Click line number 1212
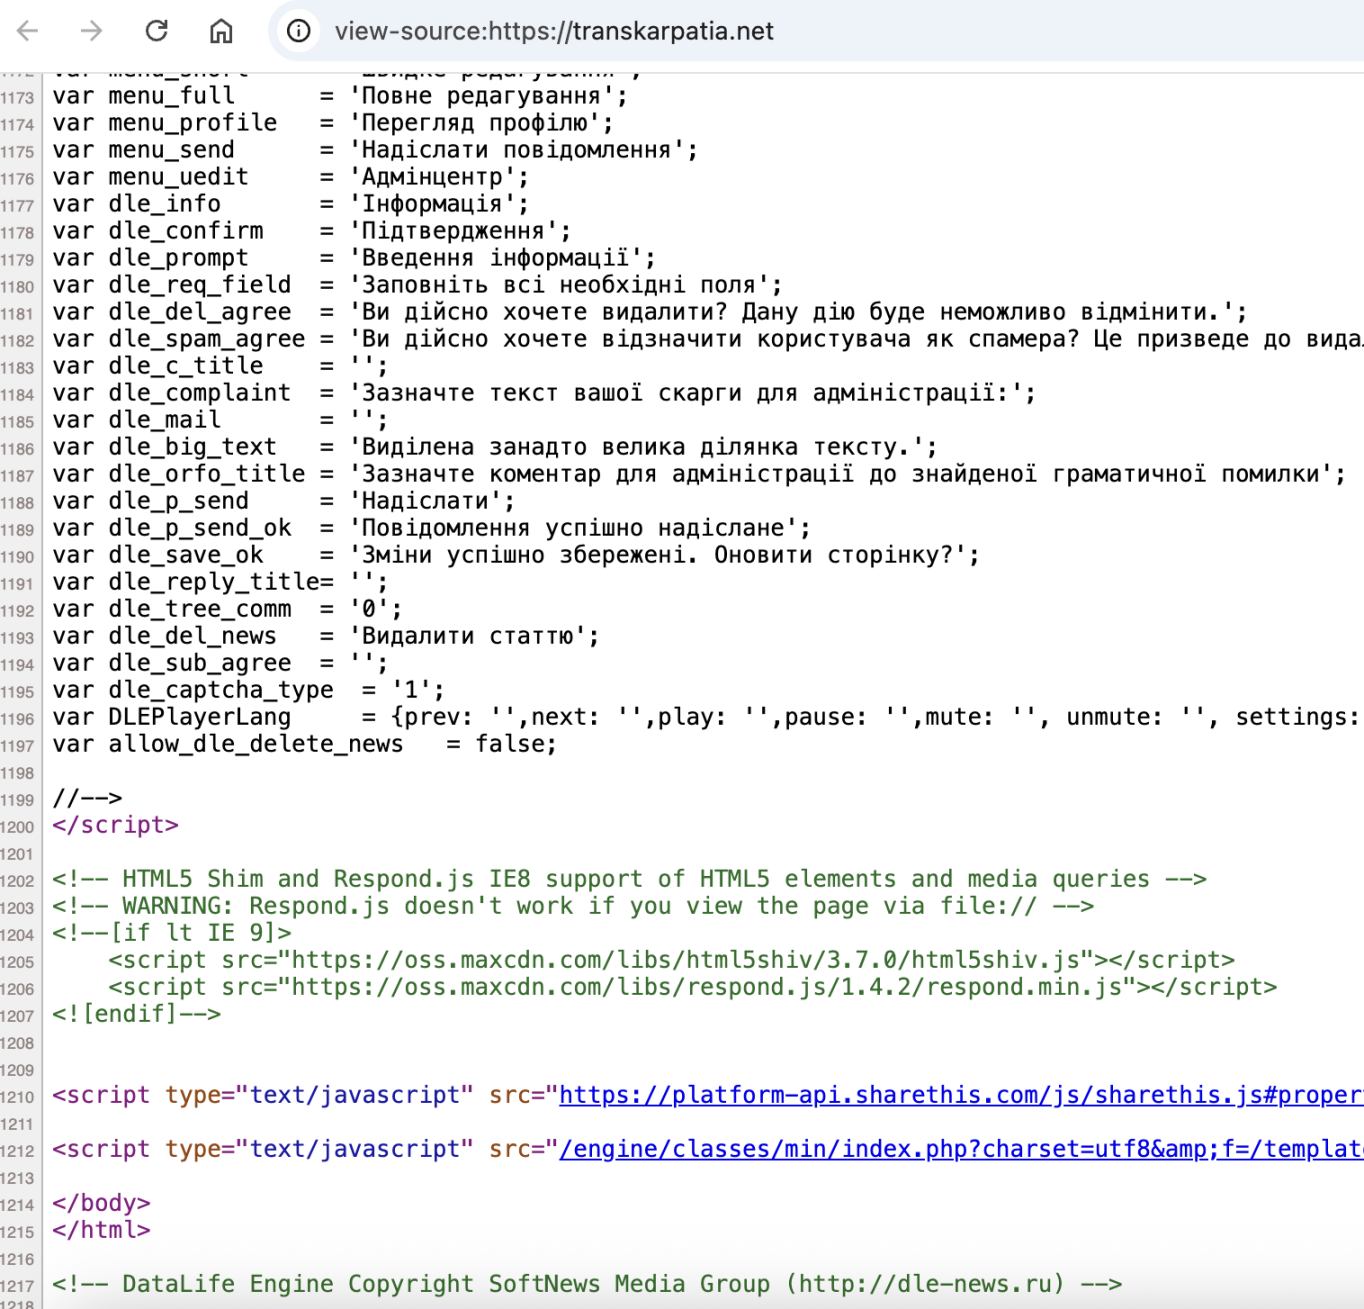The width and height of the screenshot is (1364, 1309). [x=17, y=1151]
